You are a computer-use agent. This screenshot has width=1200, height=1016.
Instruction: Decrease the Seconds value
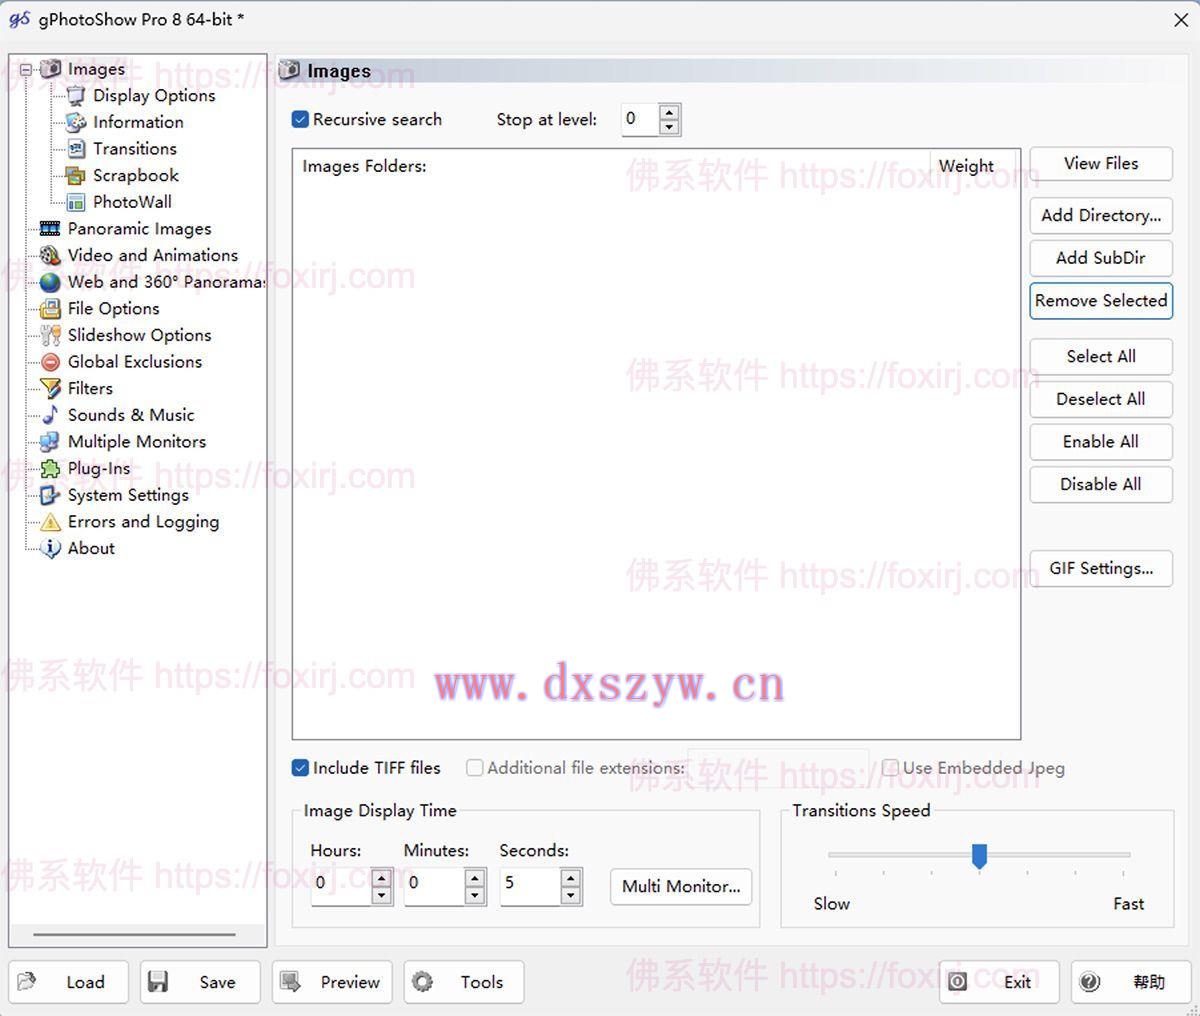(571, 895)
